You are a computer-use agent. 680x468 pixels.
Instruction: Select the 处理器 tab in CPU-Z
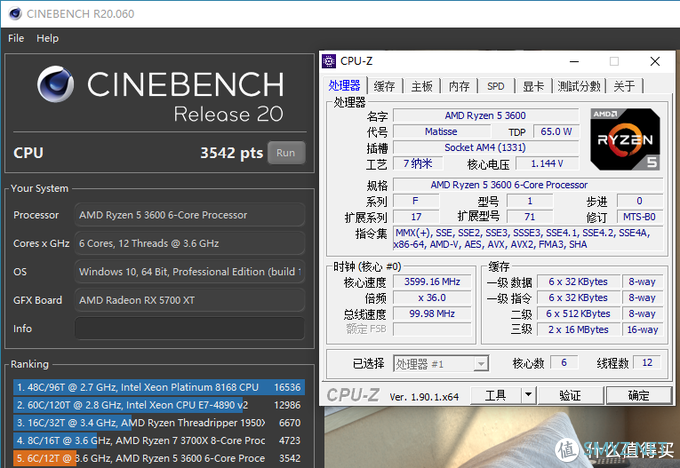coord(344,85)
